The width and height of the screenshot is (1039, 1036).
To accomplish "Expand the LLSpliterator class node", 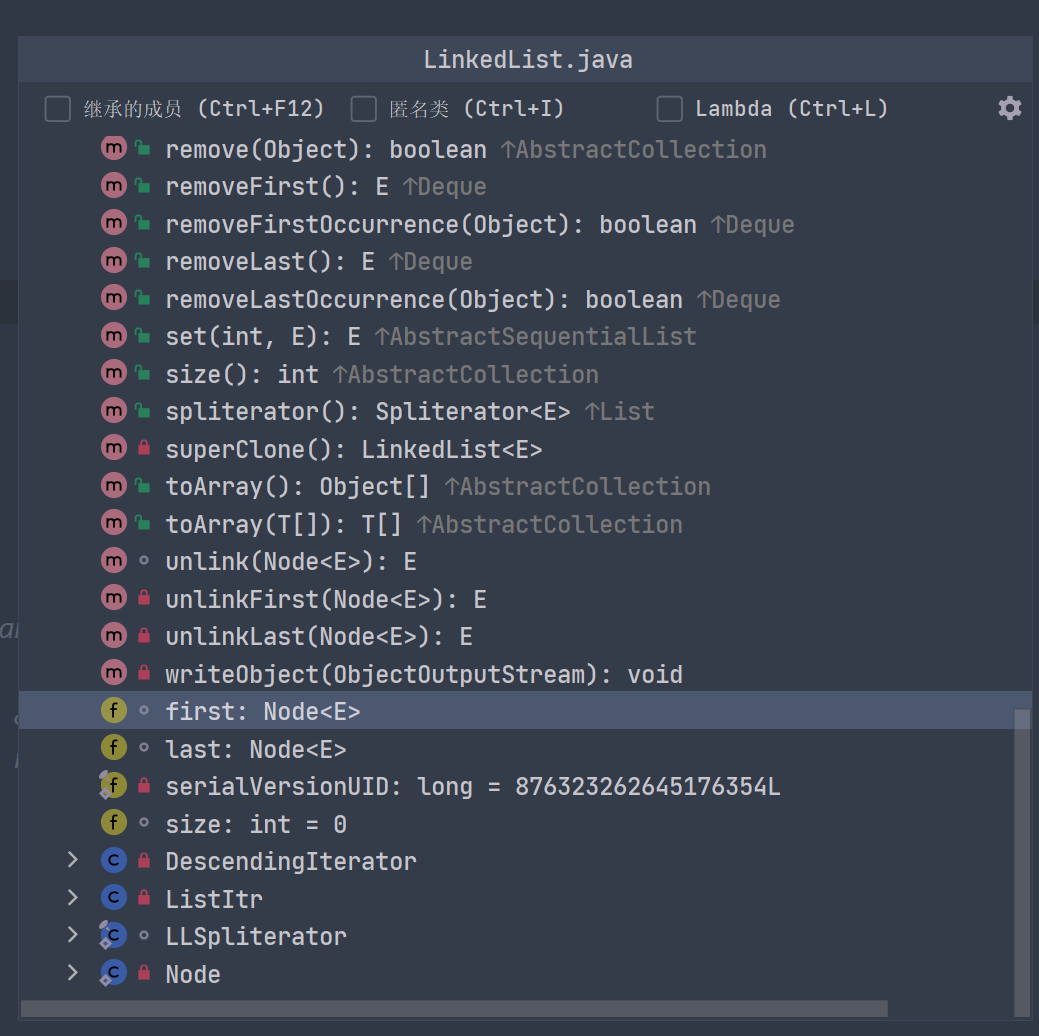I will click(72, 936).
